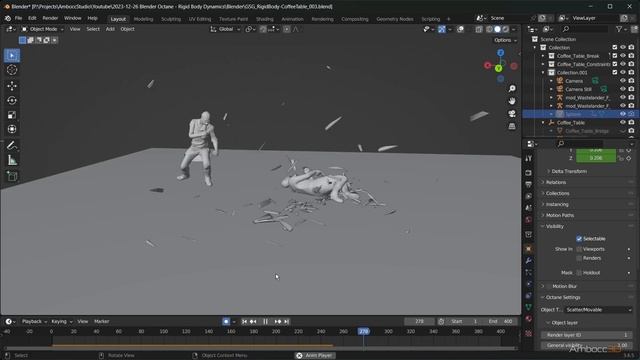
Task: Hide Camera Still with its eye icon
Action: (x=623, y=89)
